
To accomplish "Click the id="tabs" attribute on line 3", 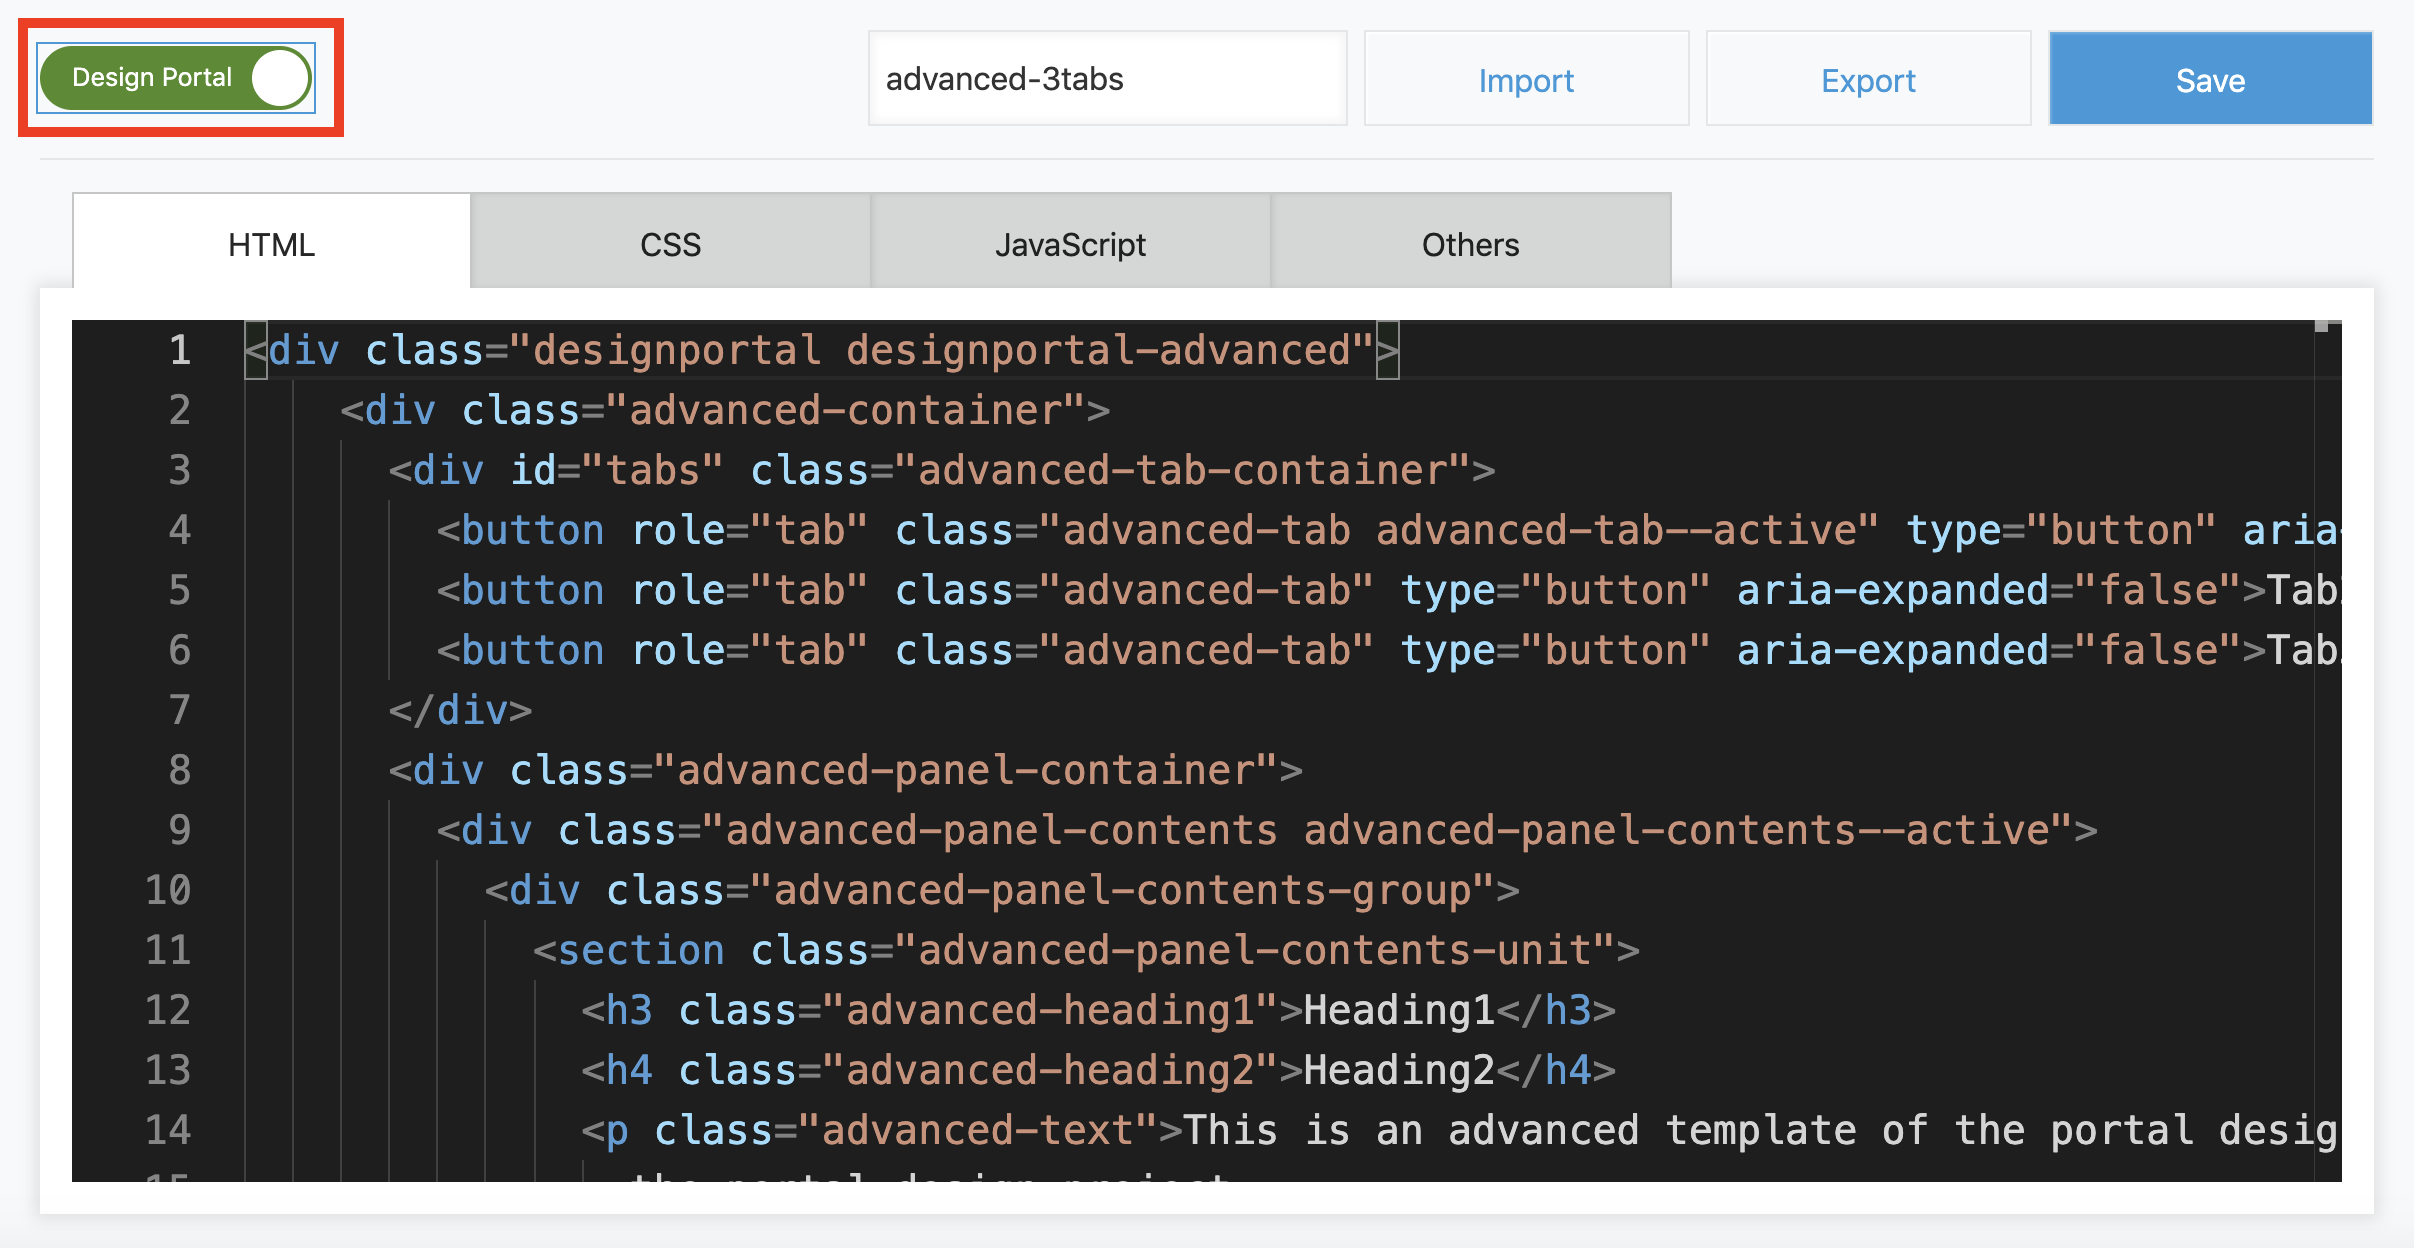I will point(616,470).
